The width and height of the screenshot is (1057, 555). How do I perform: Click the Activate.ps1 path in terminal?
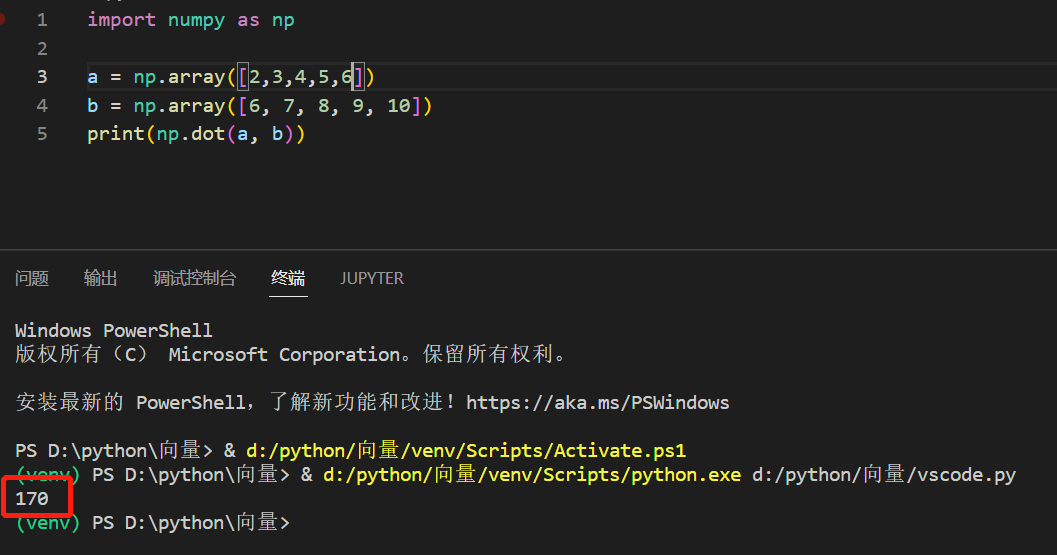(x=466, y=450)
